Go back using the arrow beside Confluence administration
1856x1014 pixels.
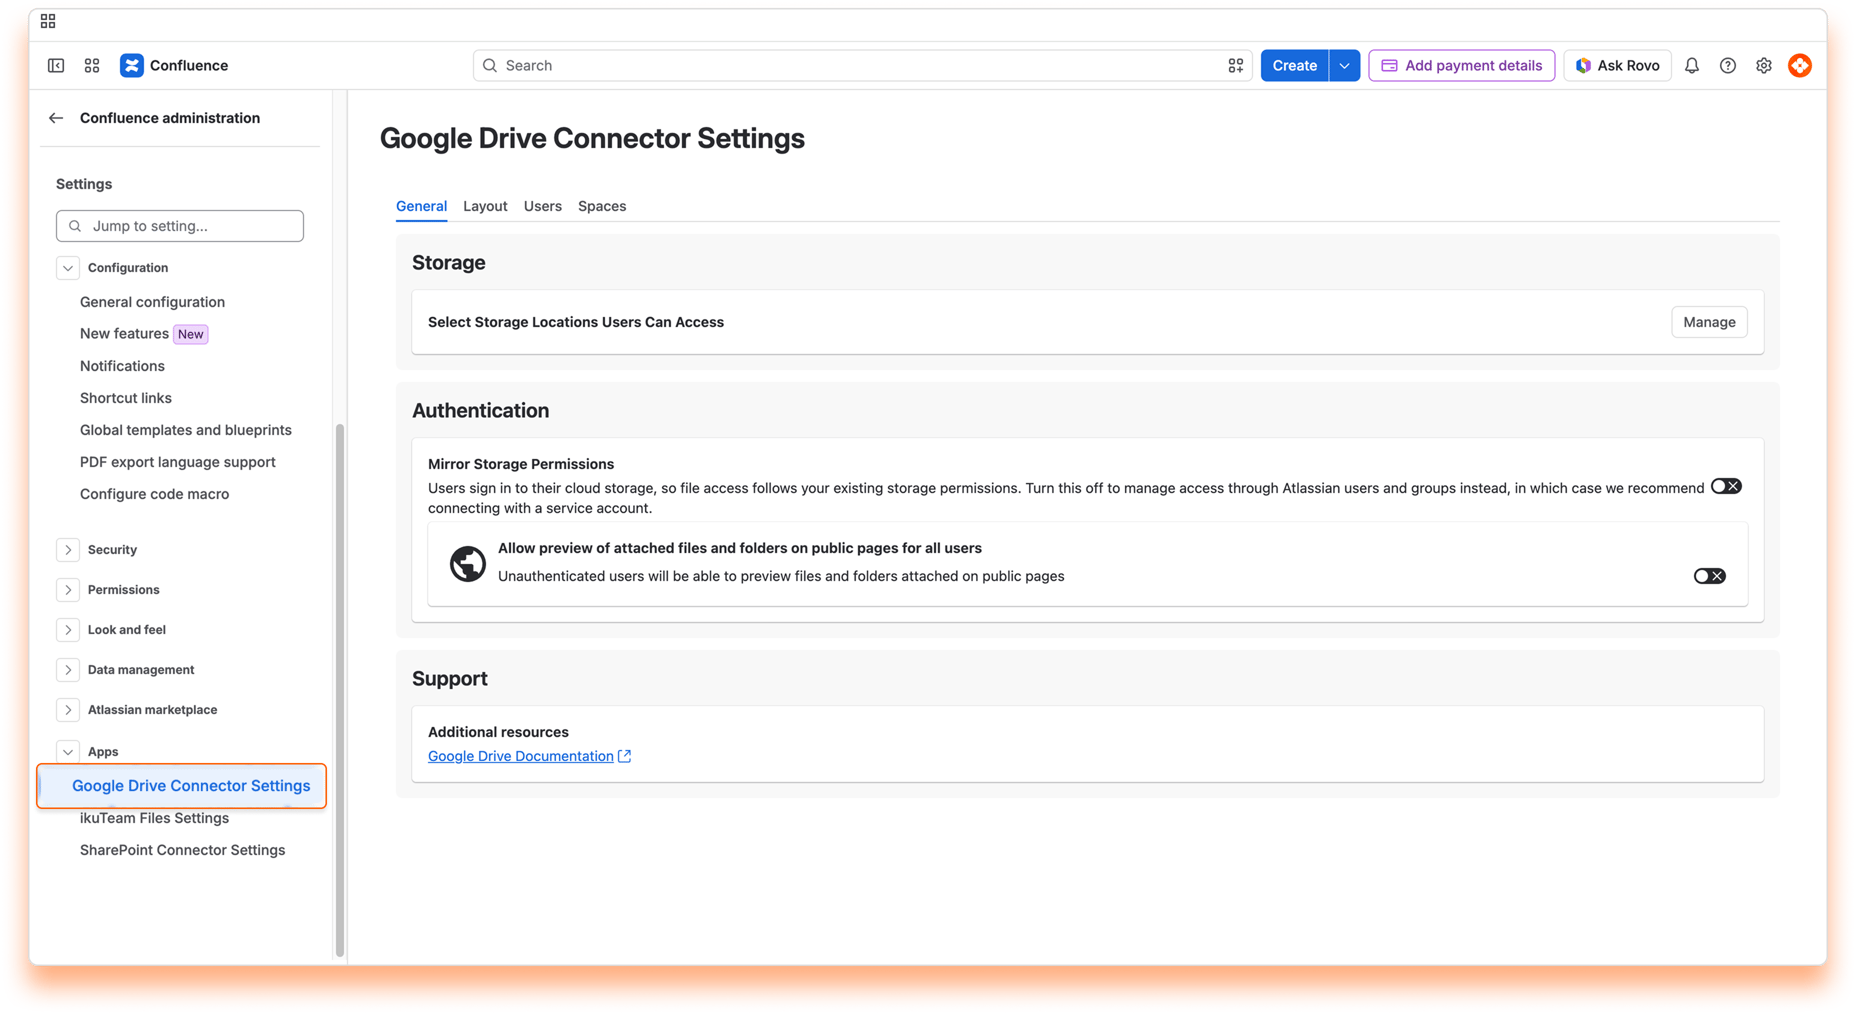(x=56, y=118)
